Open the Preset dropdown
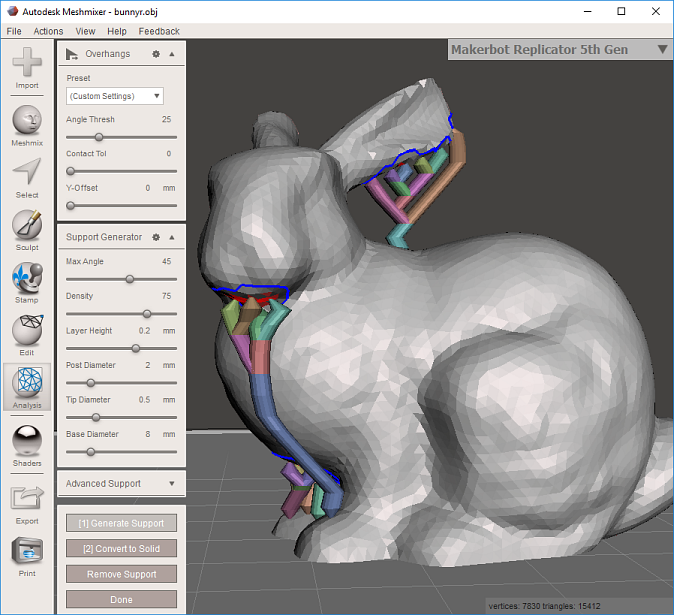Image resolution: width=674 pixels, height=615 pixels. [x=115, y=96]
